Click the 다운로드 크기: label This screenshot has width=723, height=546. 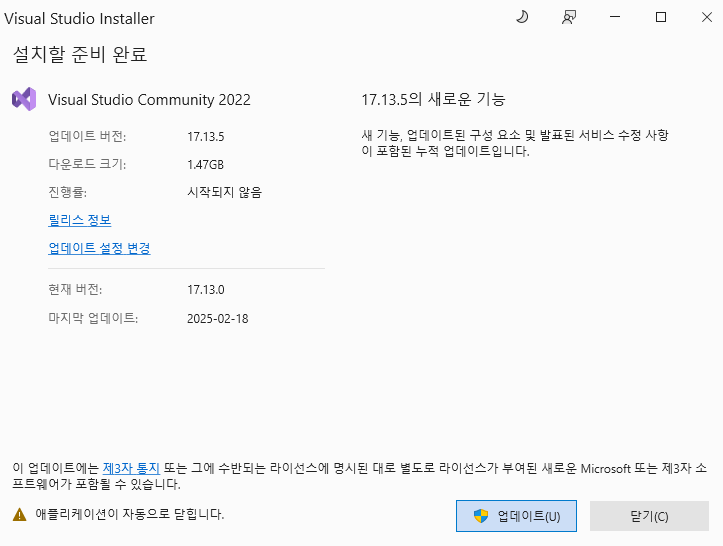click(x=87, y=164)
